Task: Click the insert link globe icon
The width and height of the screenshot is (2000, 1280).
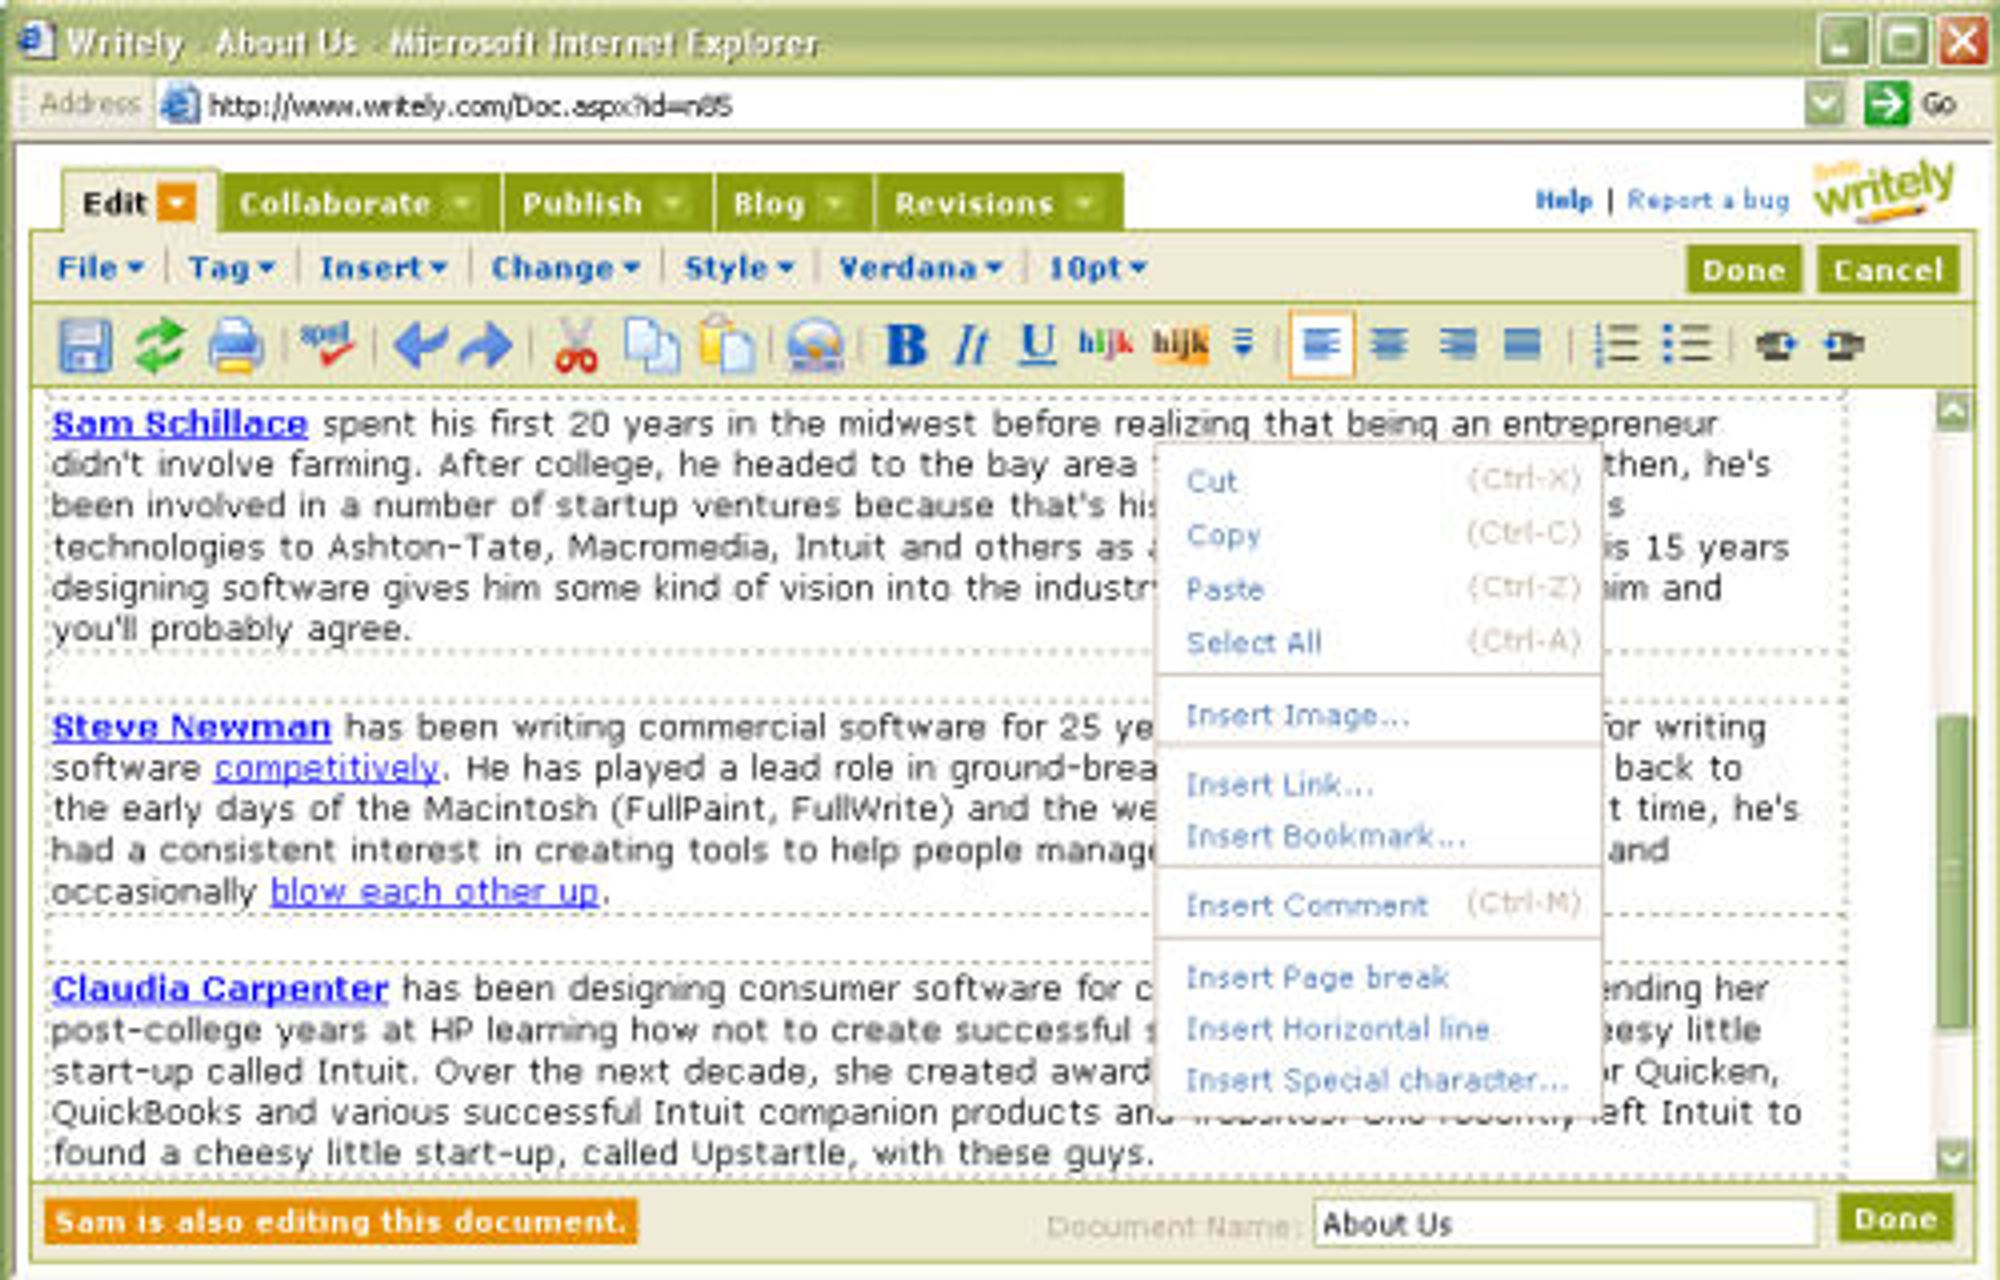Action: (x=815, y=346)
